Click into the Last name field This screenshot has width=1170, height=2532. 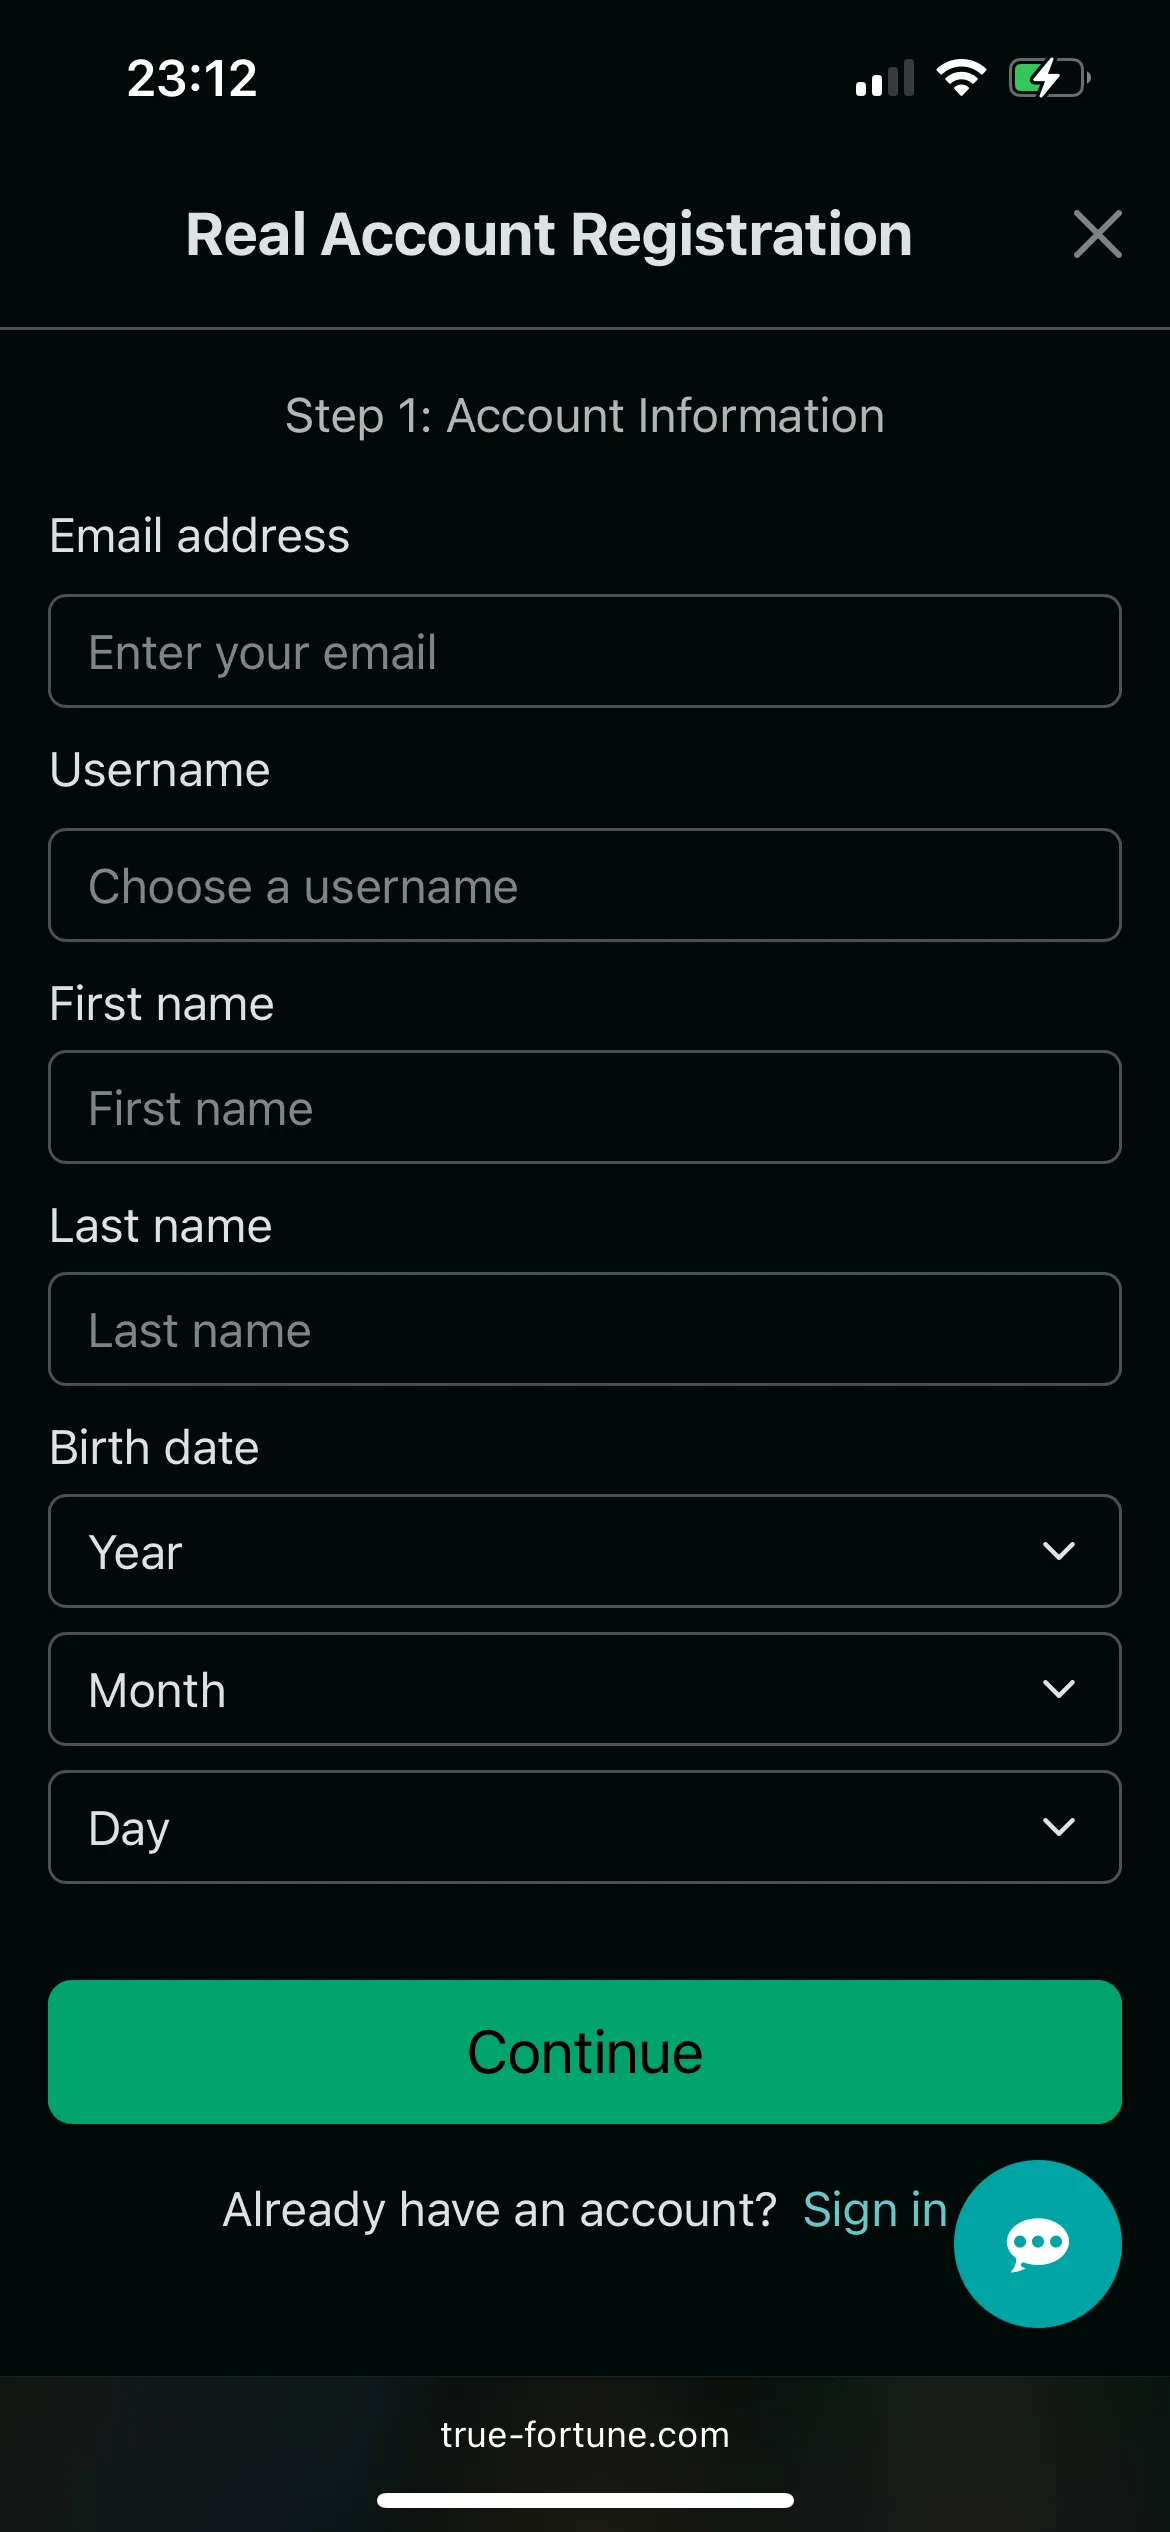pyautogui.click(x=584, y=1329)
